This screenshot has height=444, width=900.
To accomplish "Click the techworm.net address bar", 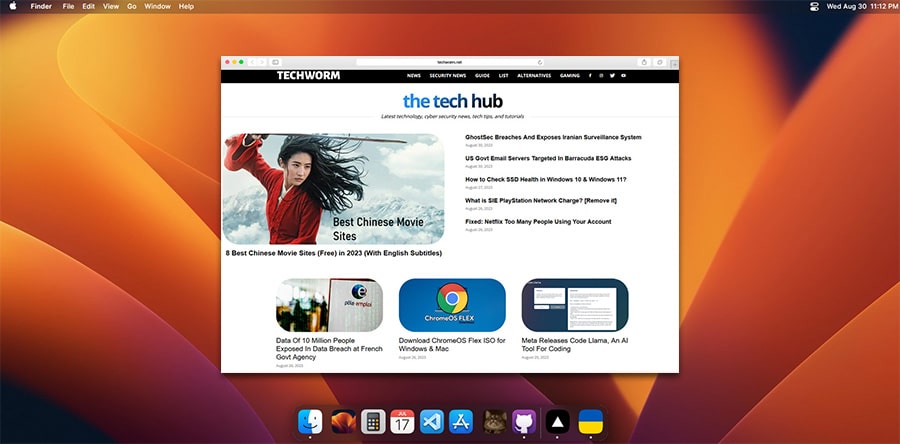I will point(449,62).
